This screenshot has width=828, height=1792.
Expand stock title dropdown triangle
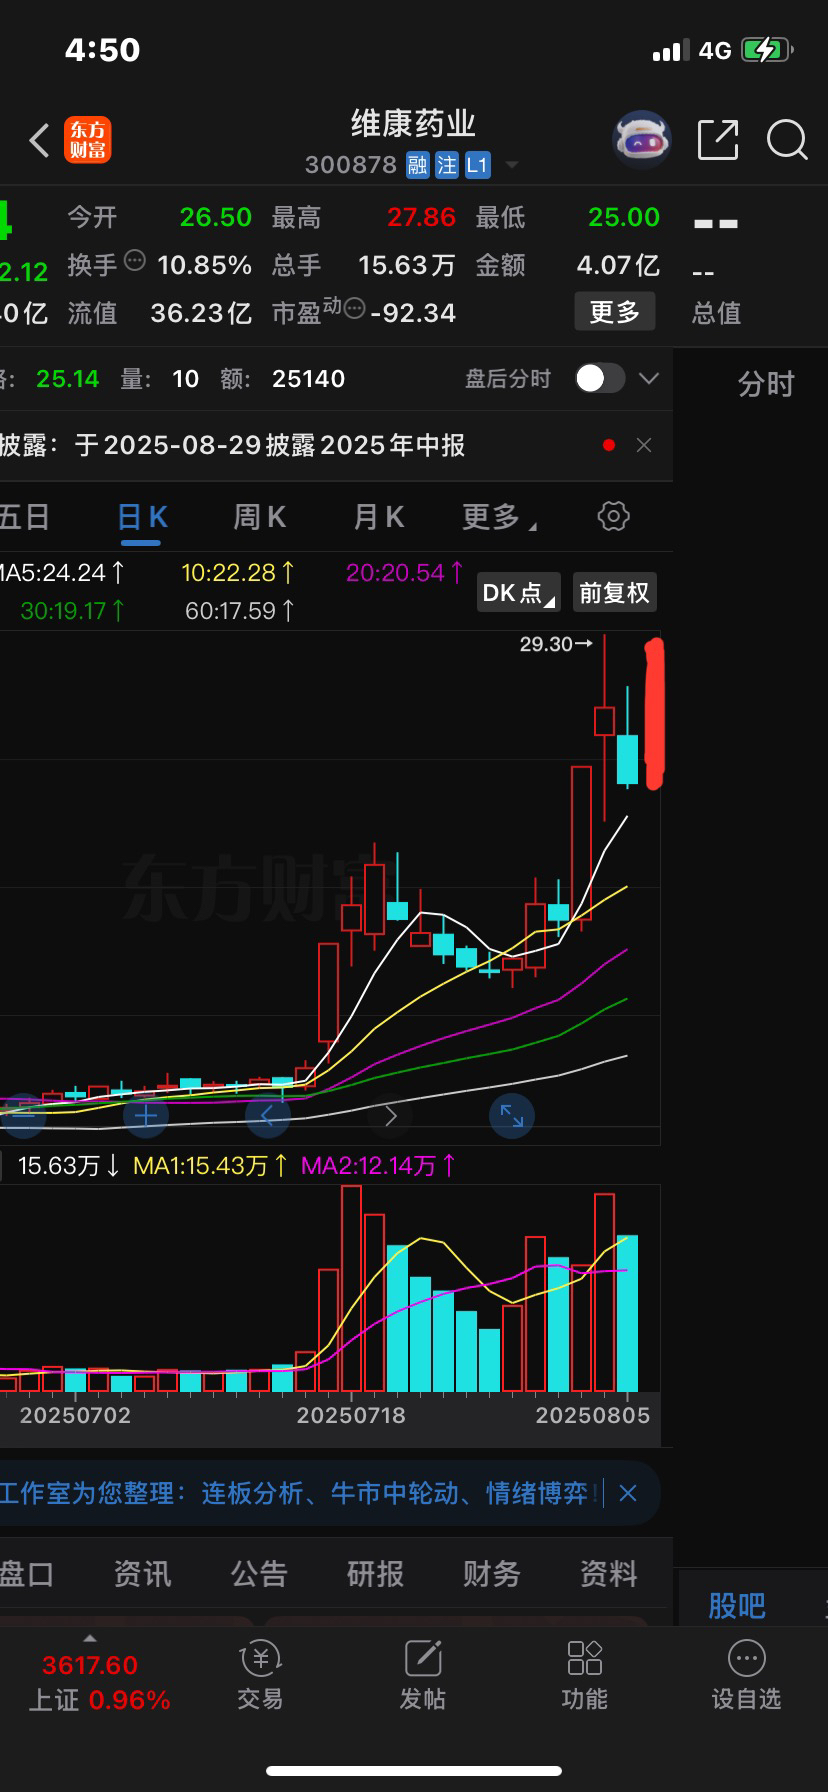pyautogui.click(x=512, y=165)
